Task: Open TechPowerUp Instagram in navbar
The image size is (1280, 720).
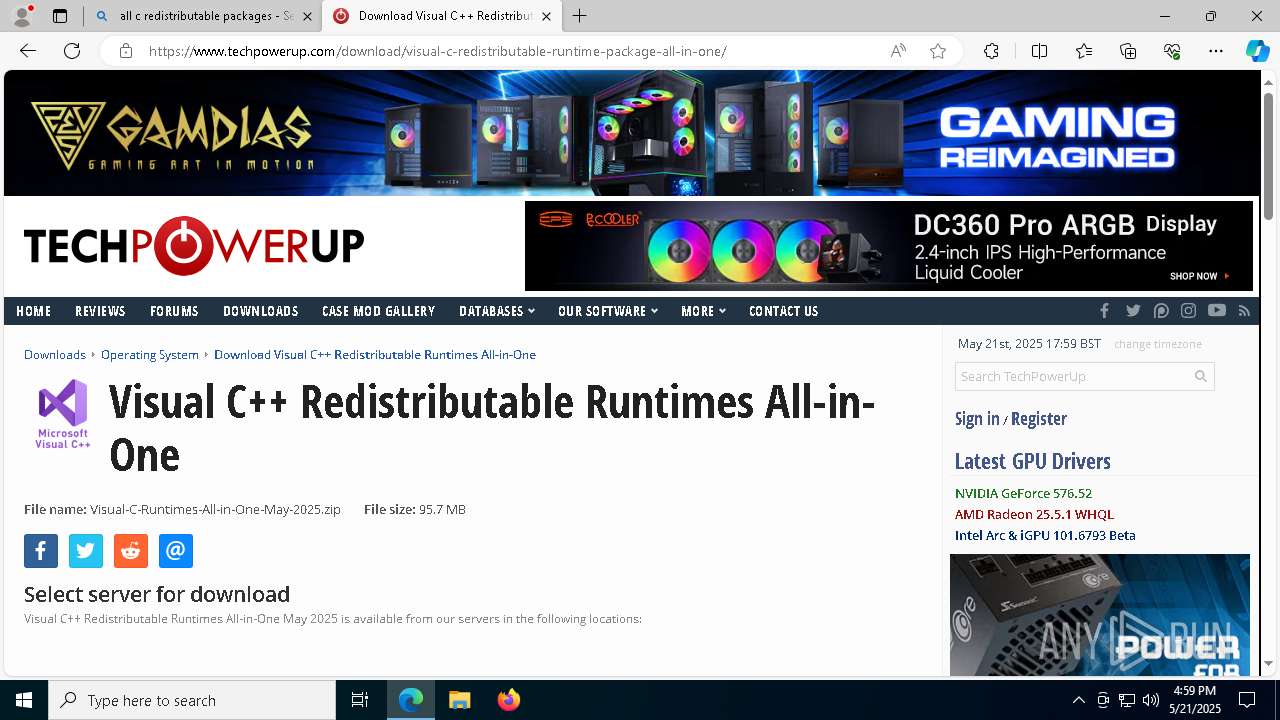Action: pyautogui.click(x=1188, y=311)
